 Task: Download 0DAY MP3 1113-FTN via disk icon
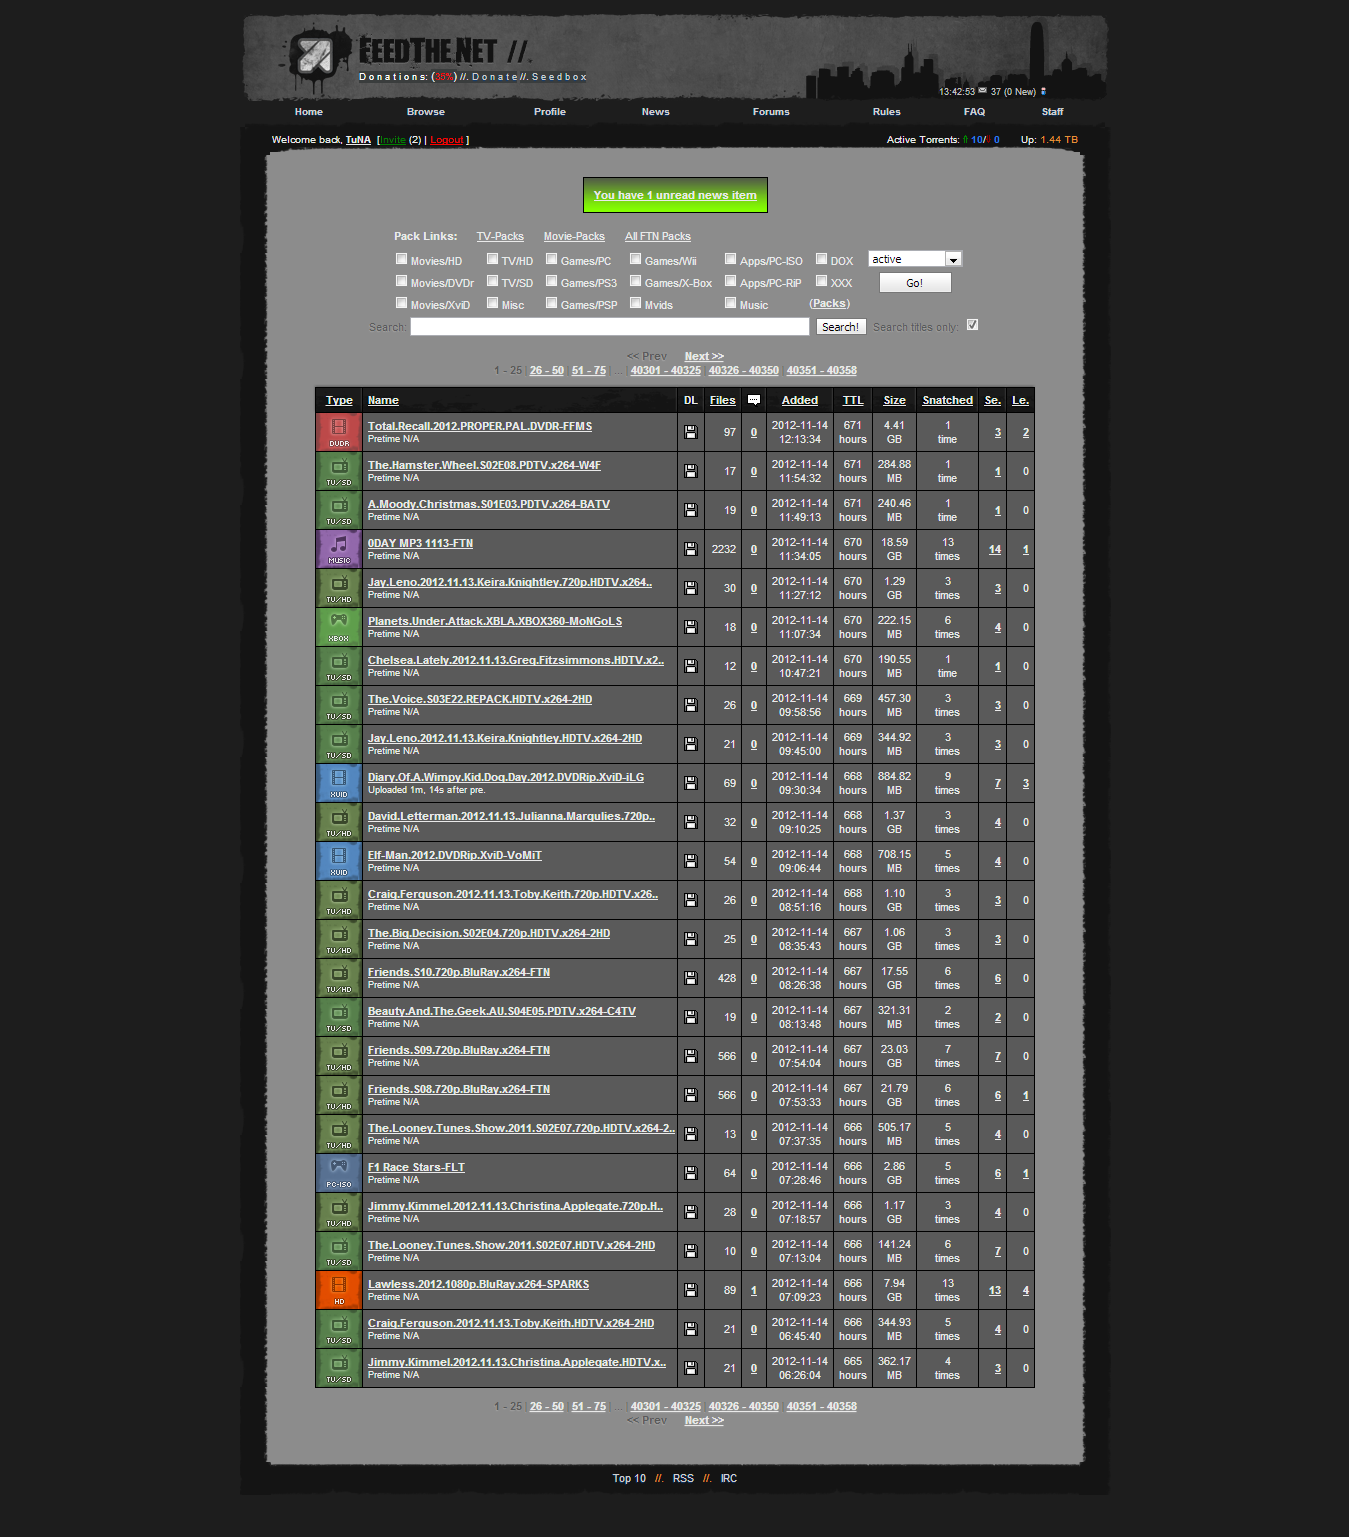[x=690, y=549]
